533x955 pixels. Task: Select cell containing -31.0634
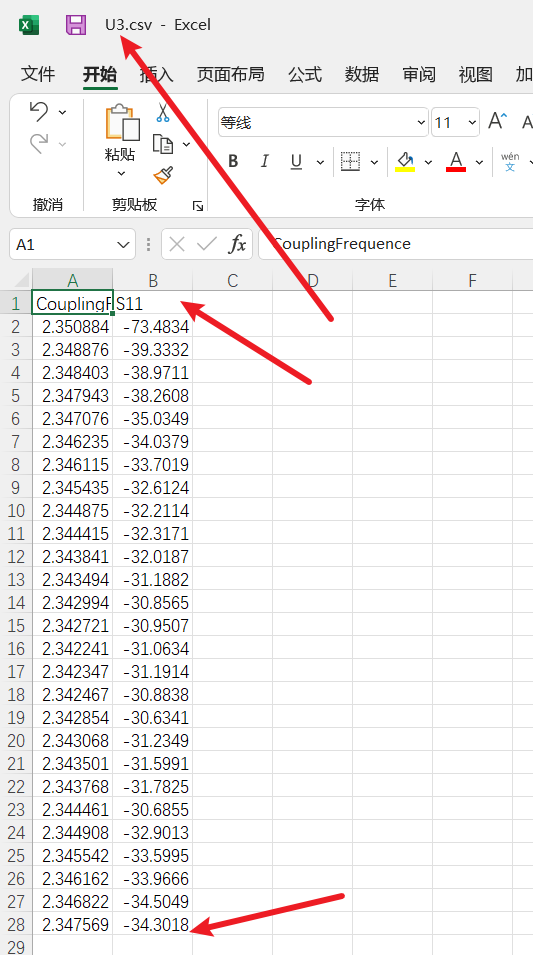point(153,649)
